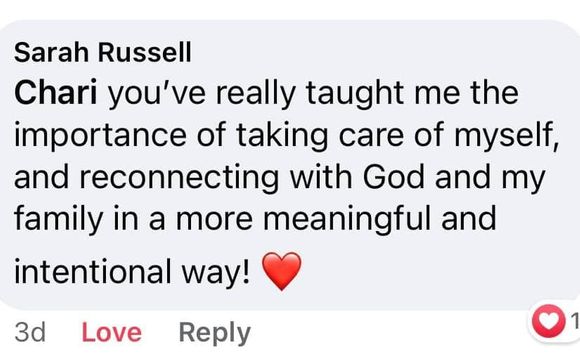Reply to Sarah Russell's comment
Viewport: 580px width, 362px height.
215,333
